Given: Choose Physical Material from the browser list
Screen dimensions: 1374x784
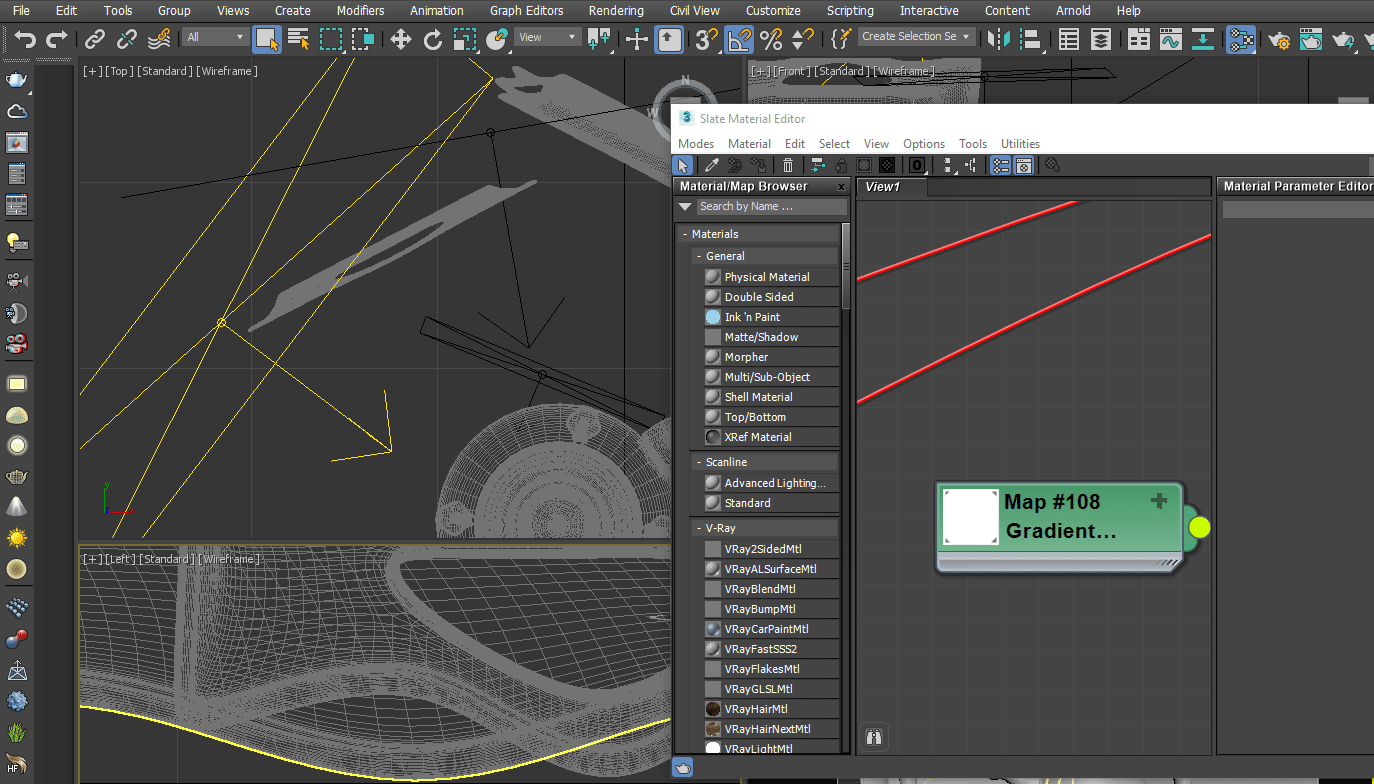Looking at the screenshot, I should coord(767,277).
